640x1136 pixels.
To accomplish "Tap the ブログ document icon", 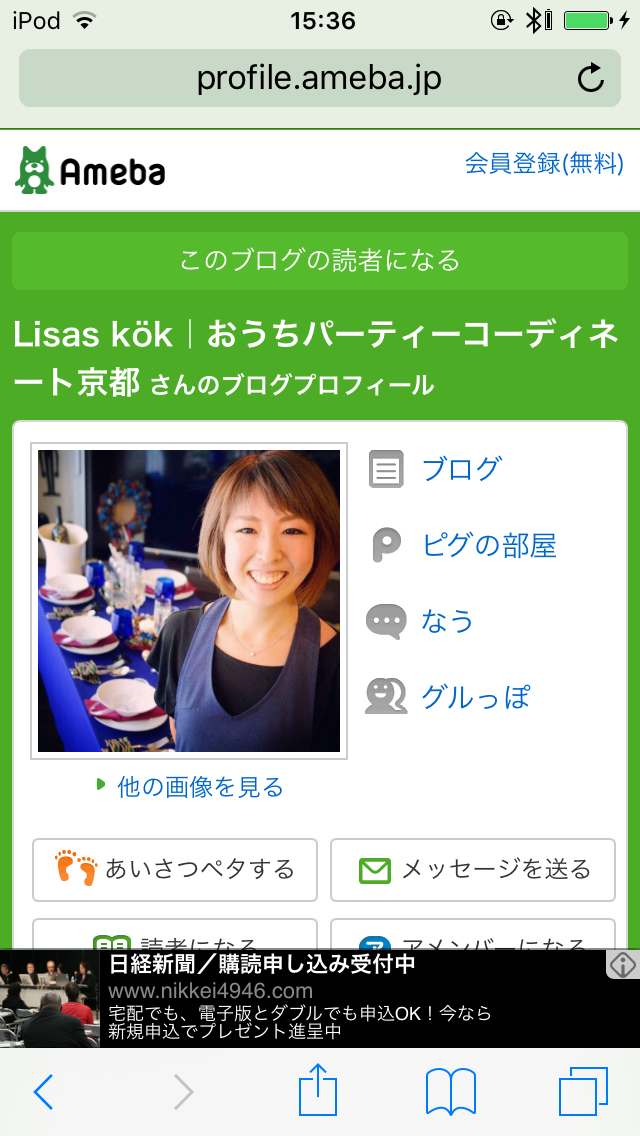I will 386,469.
